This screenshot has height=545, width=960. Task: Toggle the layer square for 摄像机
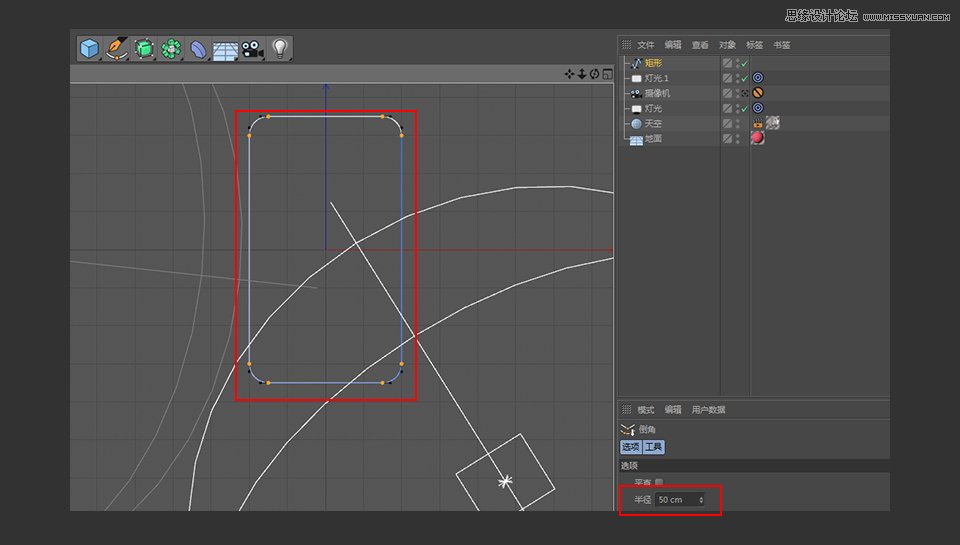pyautogui.click(x=727, y=93)
